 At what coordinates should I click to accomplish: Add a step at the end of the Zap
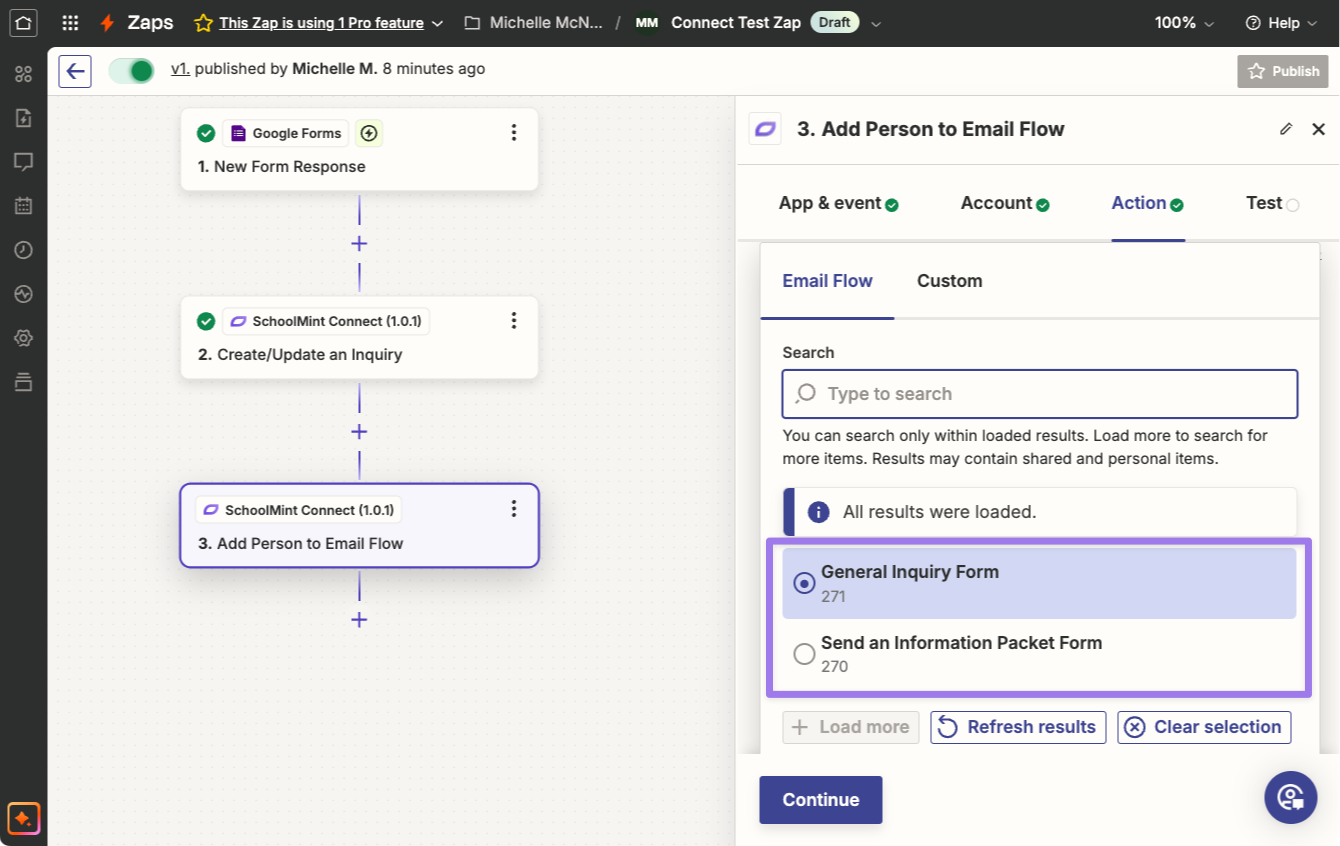(x=359, y=620)
